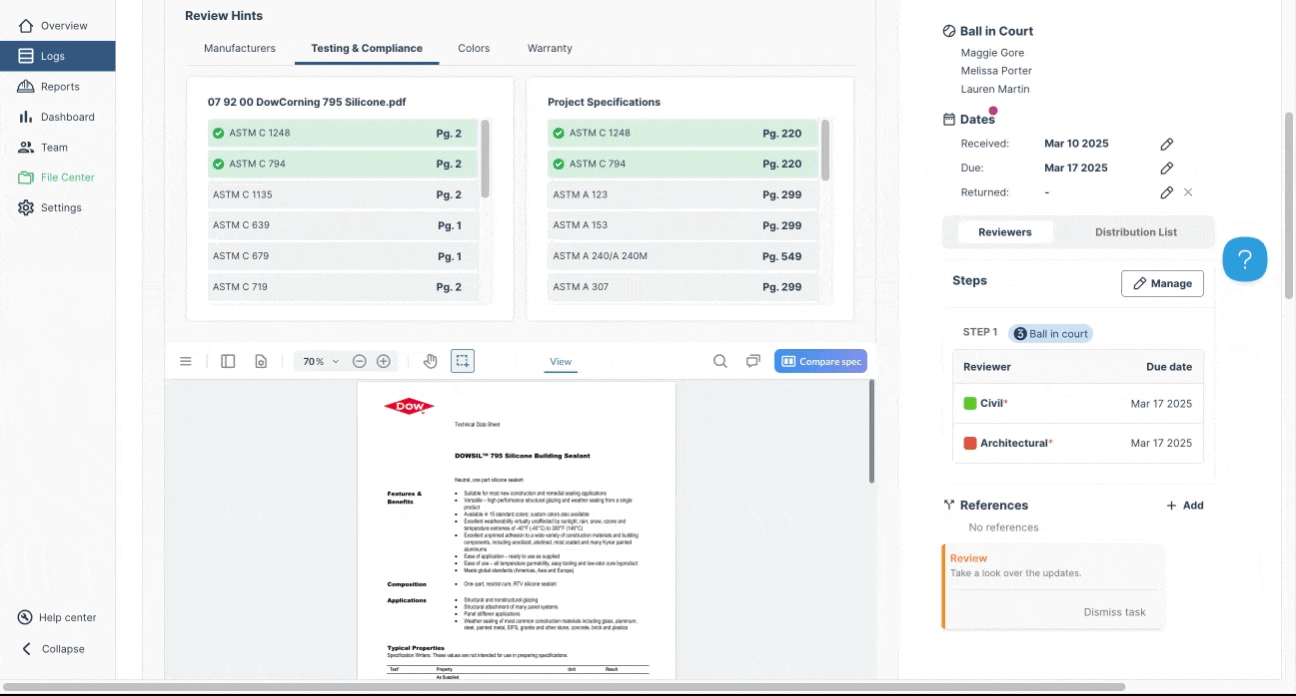Open the comments panel icon

coord(753,361)
